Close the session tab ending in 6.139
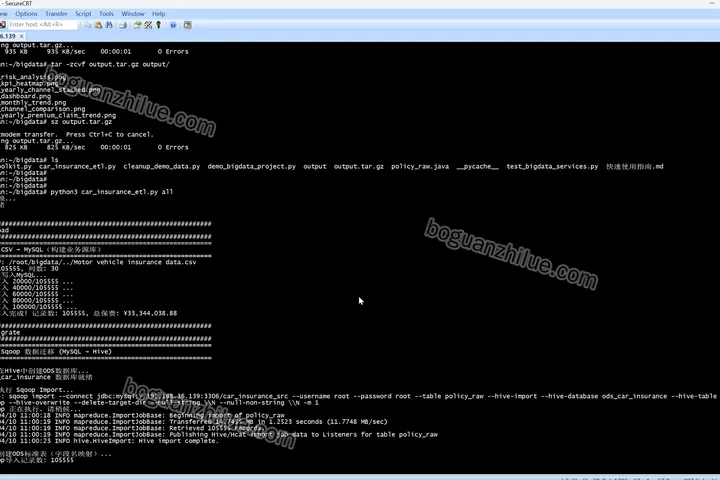This screenshot has height=480, width=720. pos(22,36)
